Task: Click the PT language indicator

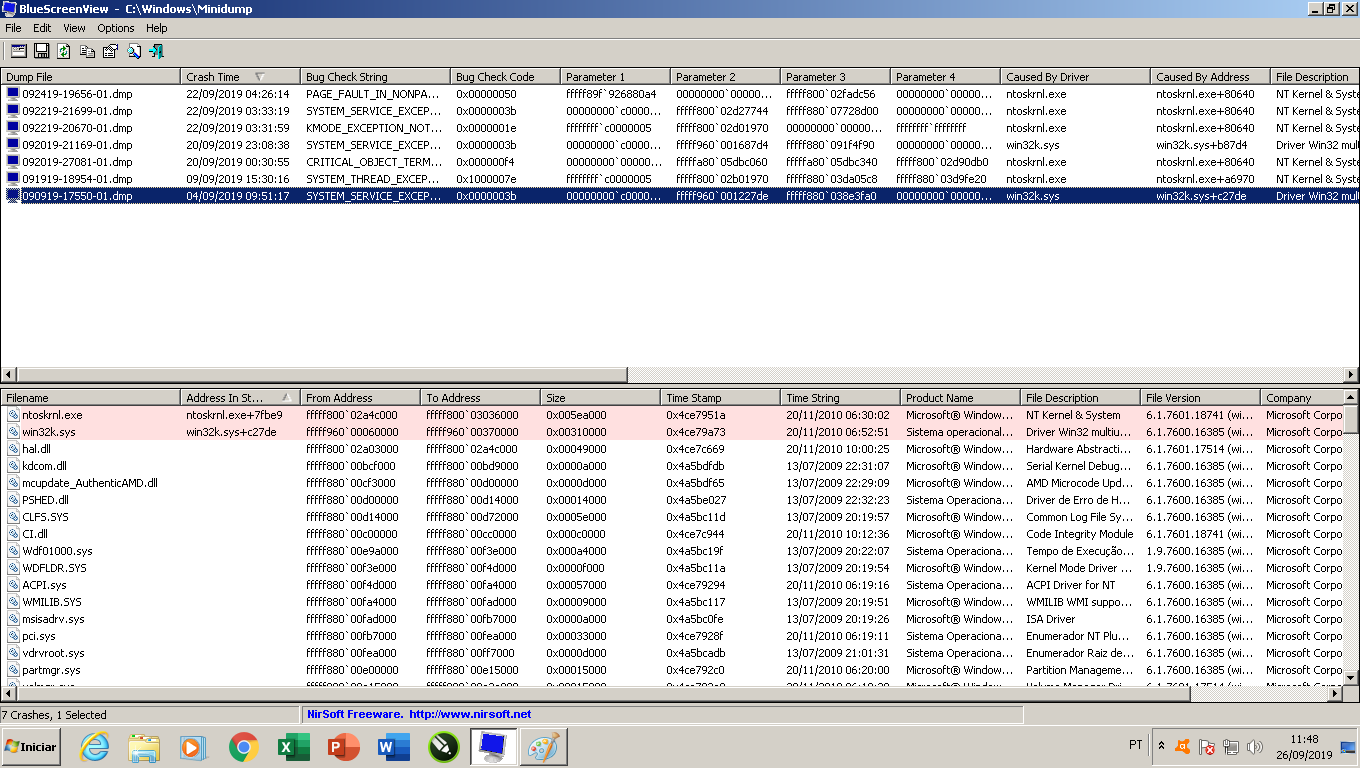Action: (x=1136, y=745)
